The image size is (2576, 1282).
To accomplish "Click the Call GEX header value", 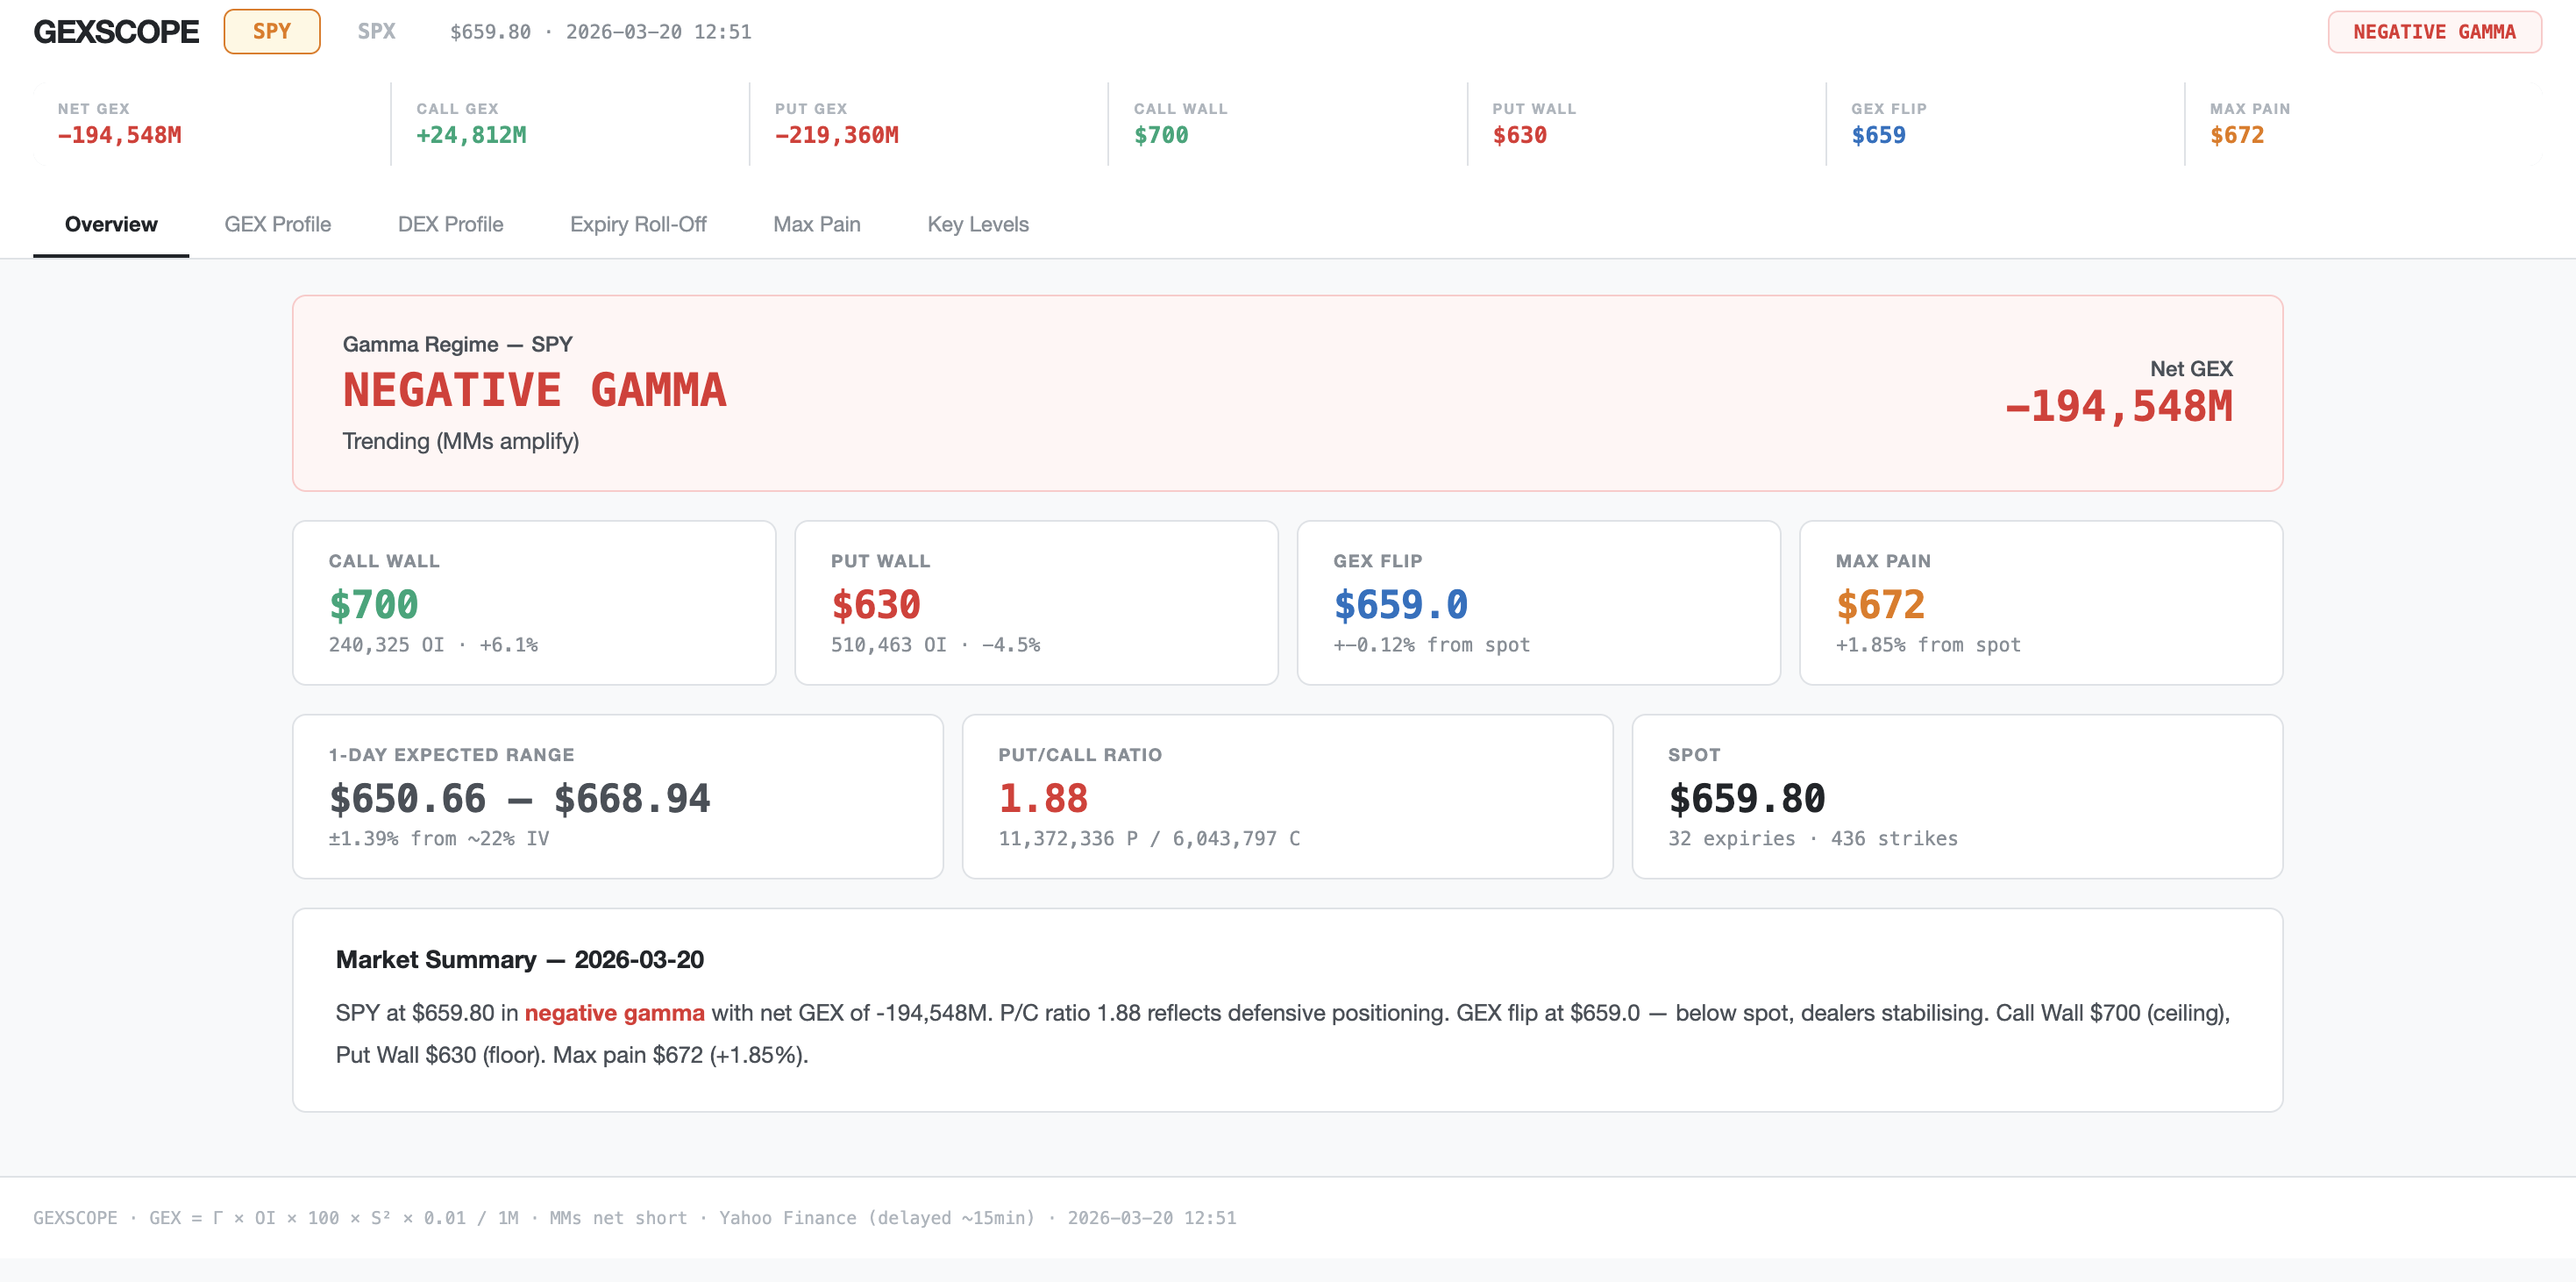I will point(471,134).
